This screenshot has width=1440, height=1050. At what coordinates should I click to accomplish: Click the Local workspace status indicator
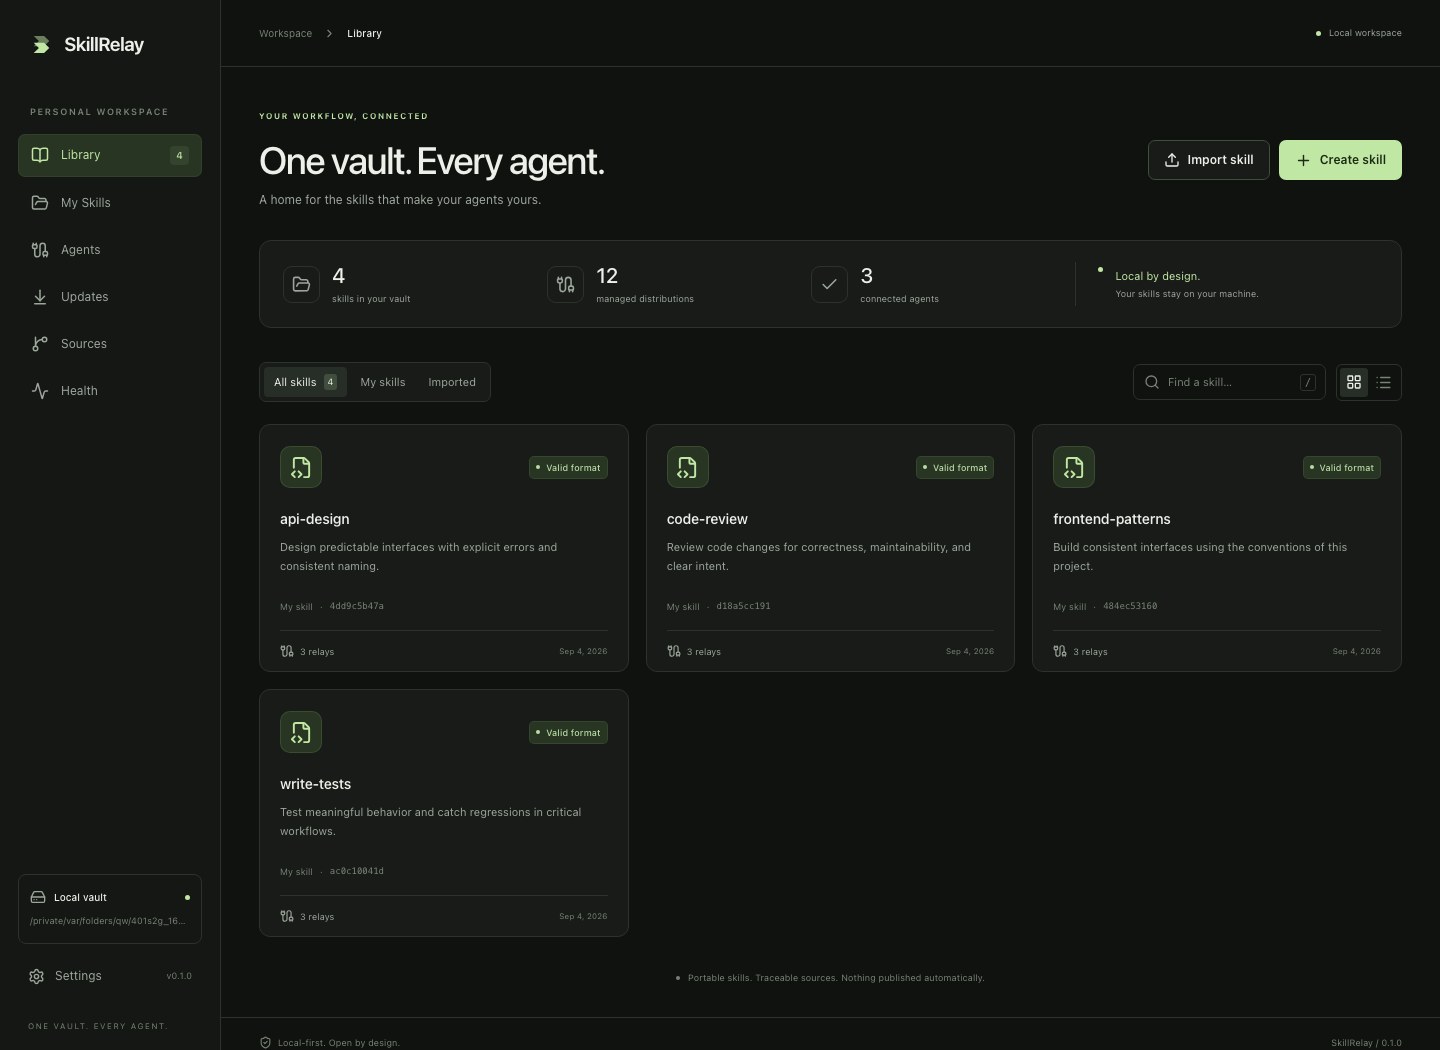point(1358,33)
